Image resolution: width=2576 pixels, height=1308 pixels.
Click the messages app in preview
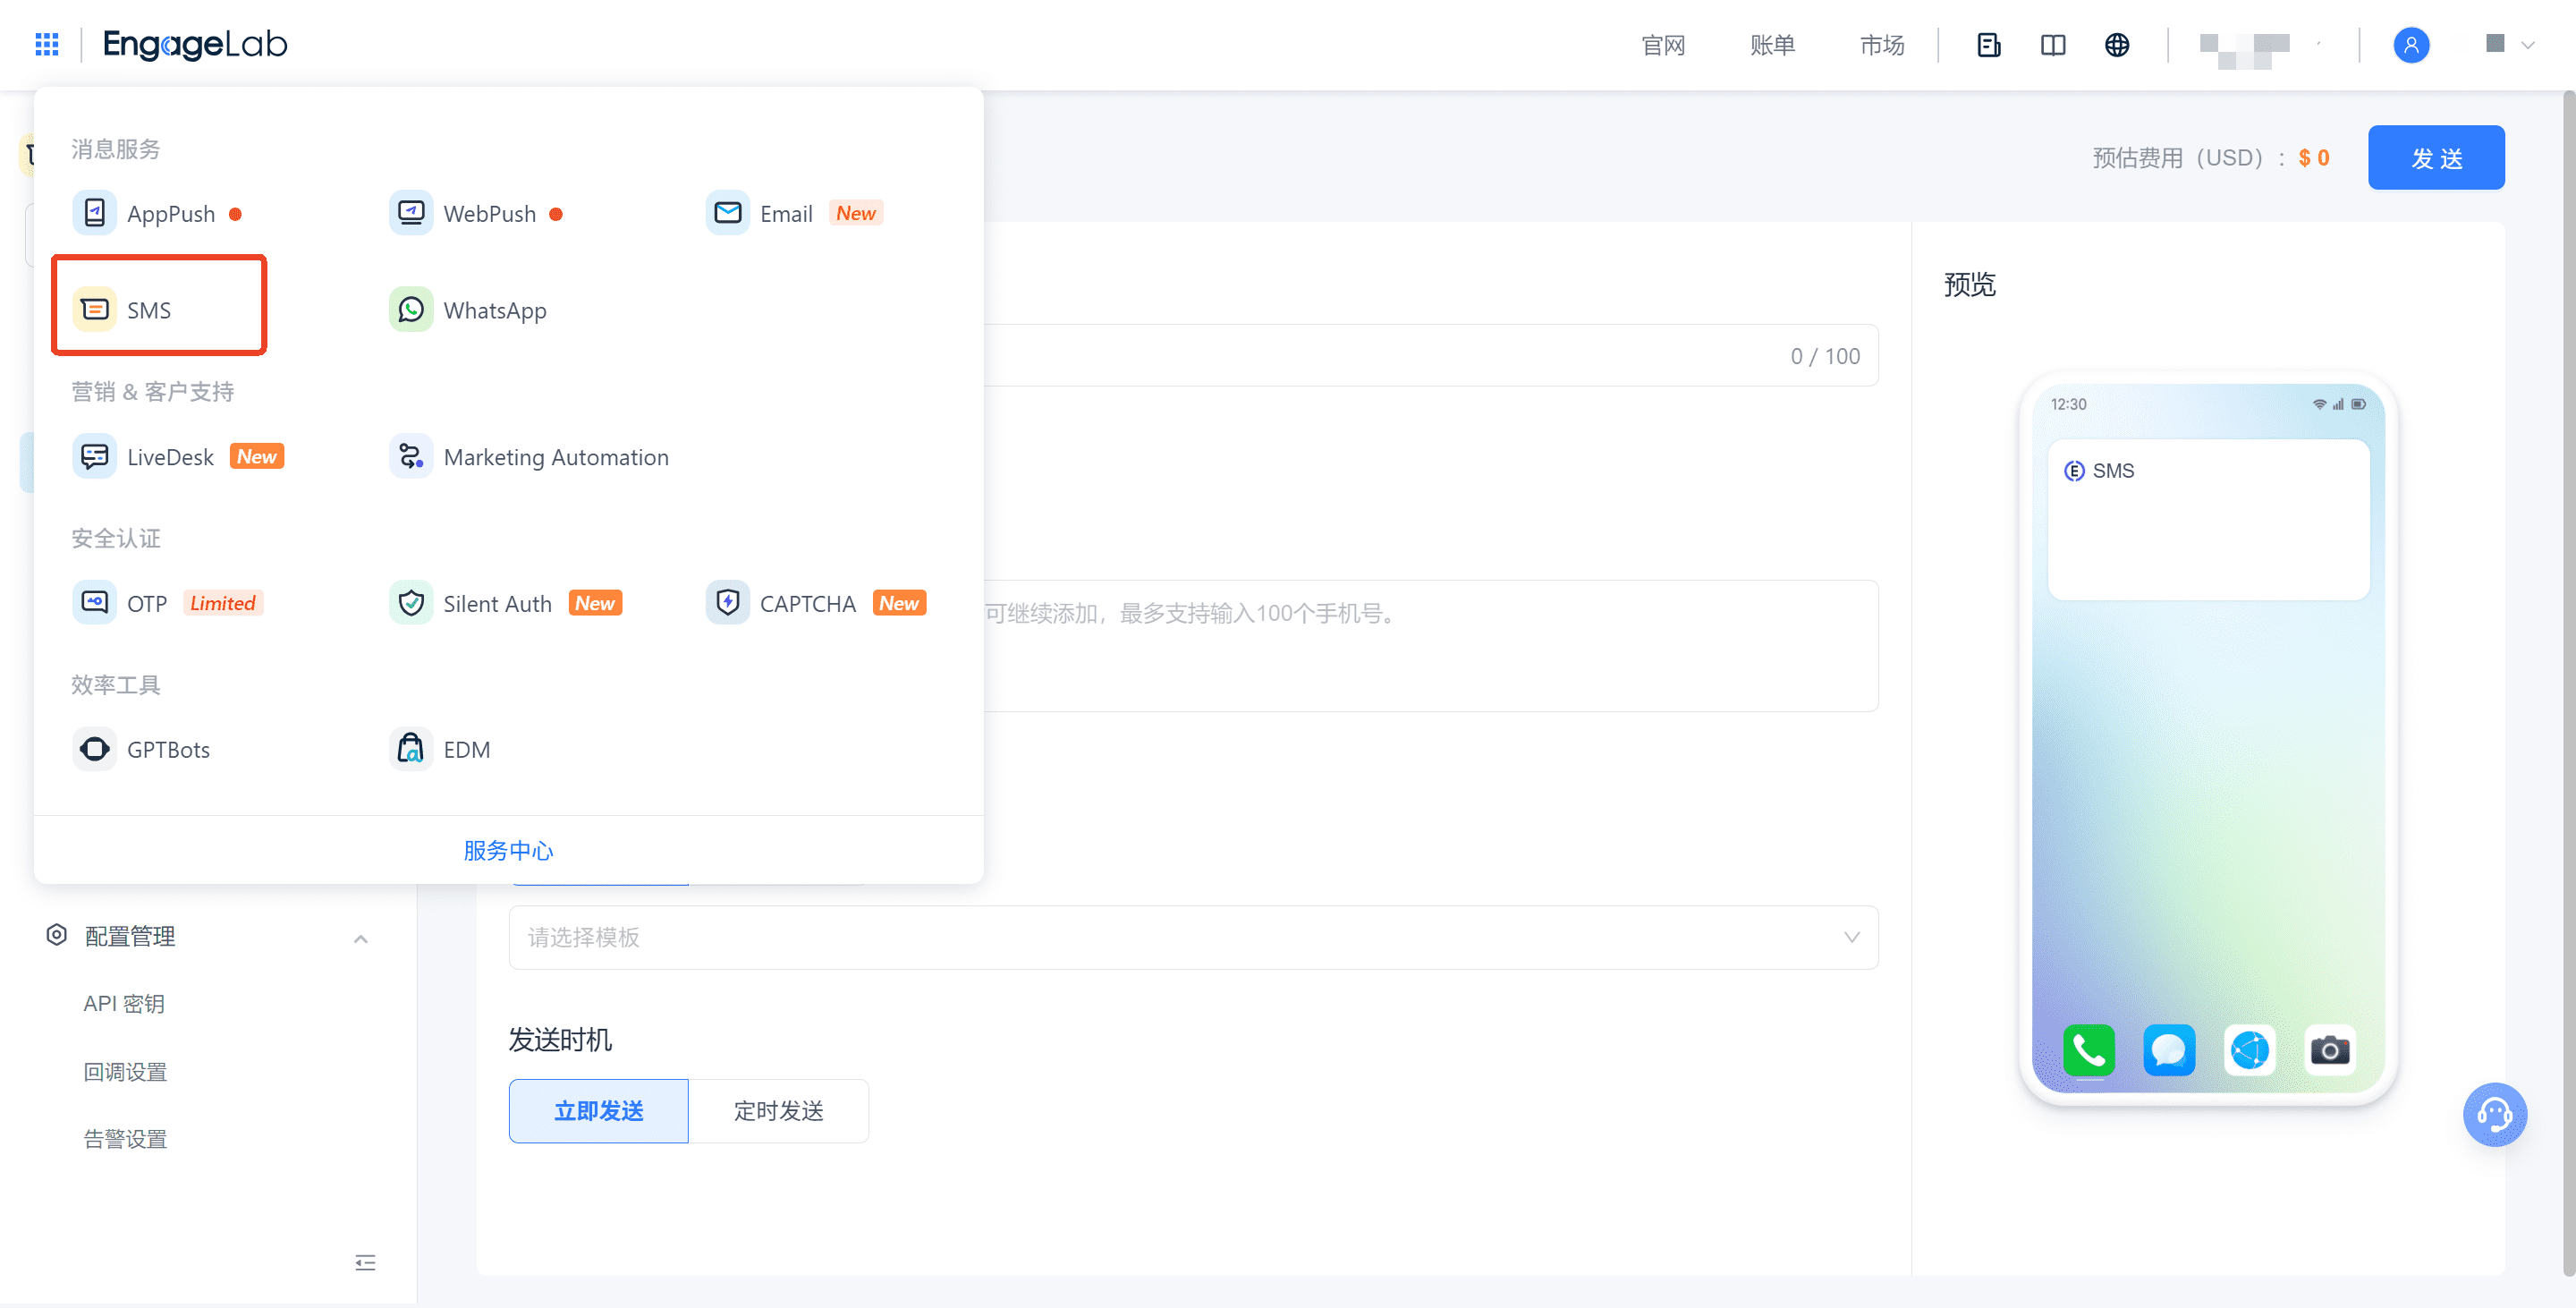point(2168,1050)
